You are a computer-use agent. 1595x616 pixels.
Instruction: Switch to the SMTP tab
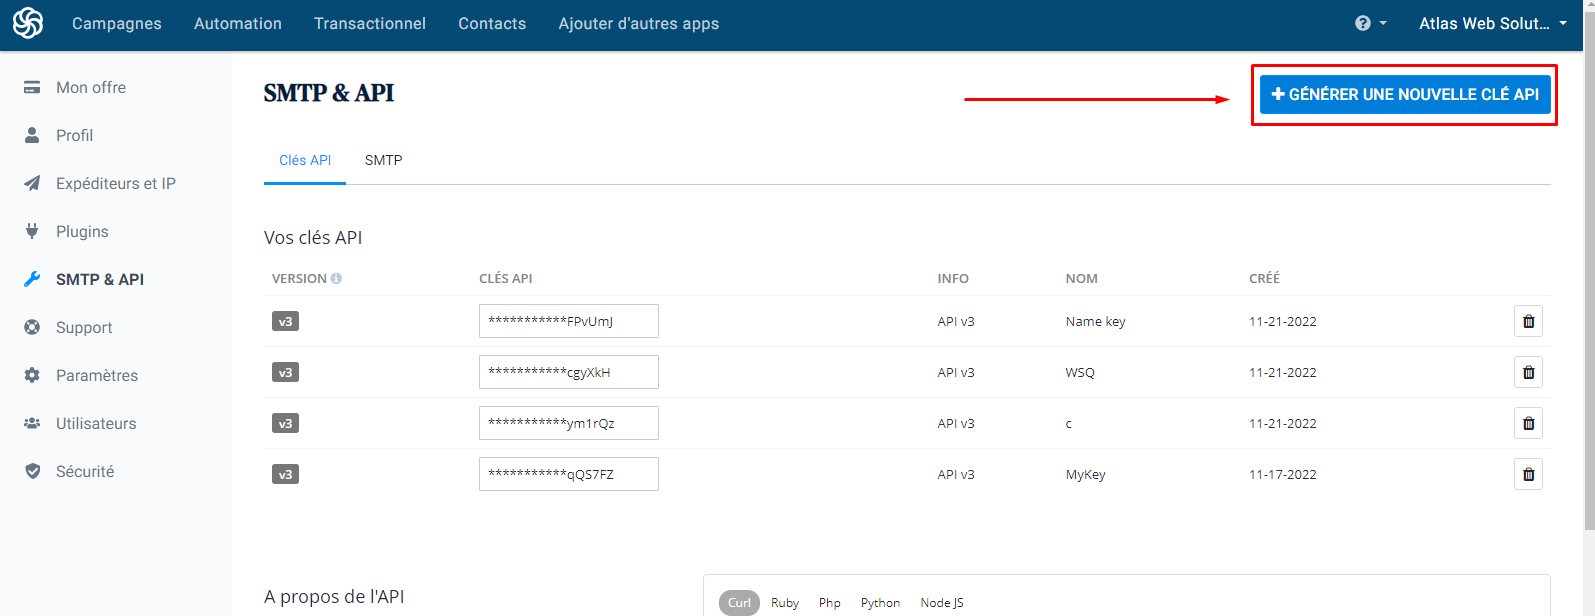point(383,160)
